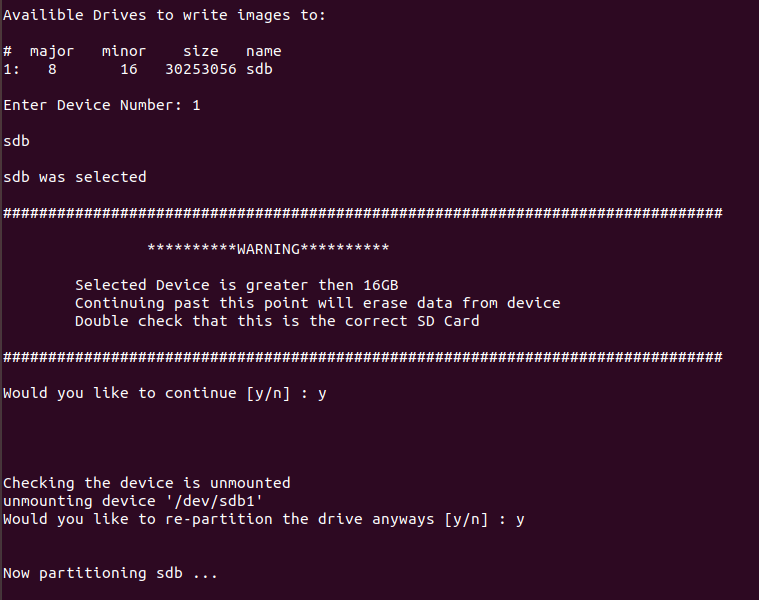Click the "Would you like to continue" prompt

point(164,393)
